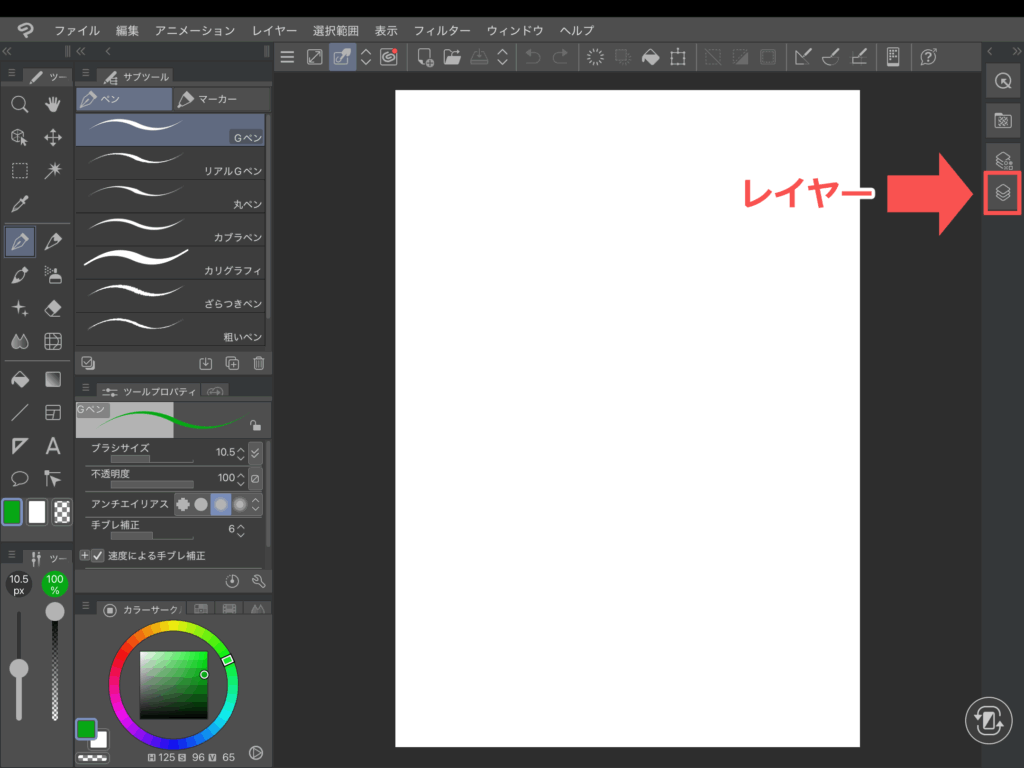The width and height of the screenshot is (1024, 768).
Task: Select the Eraser tool
Action: (54, 308)
